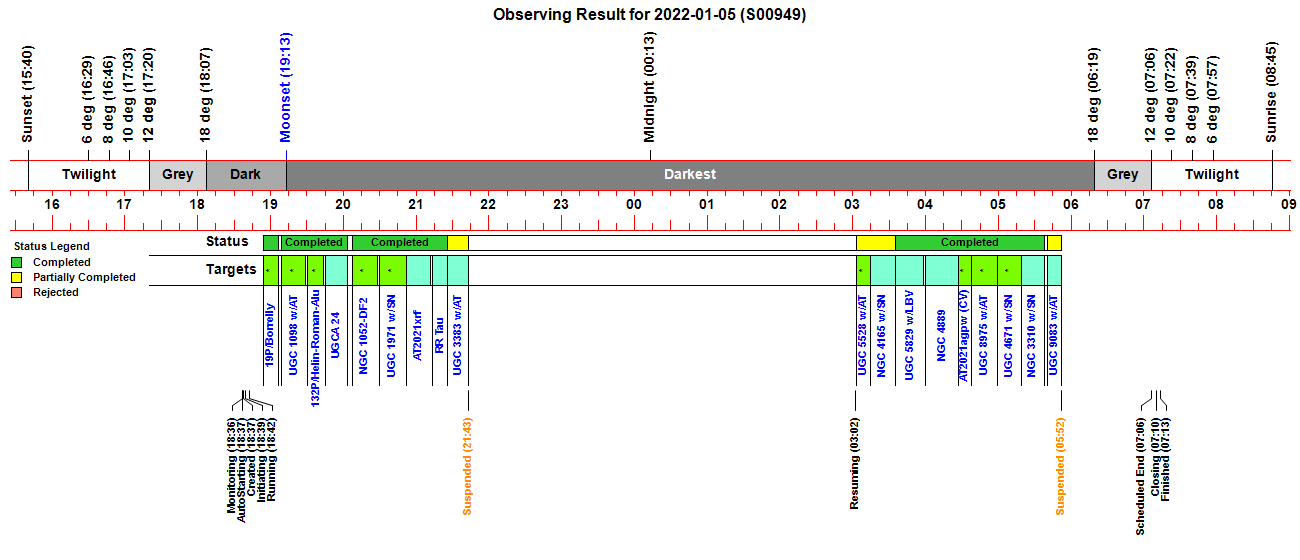Click the AT2021xrf target label

coord(418,334)
